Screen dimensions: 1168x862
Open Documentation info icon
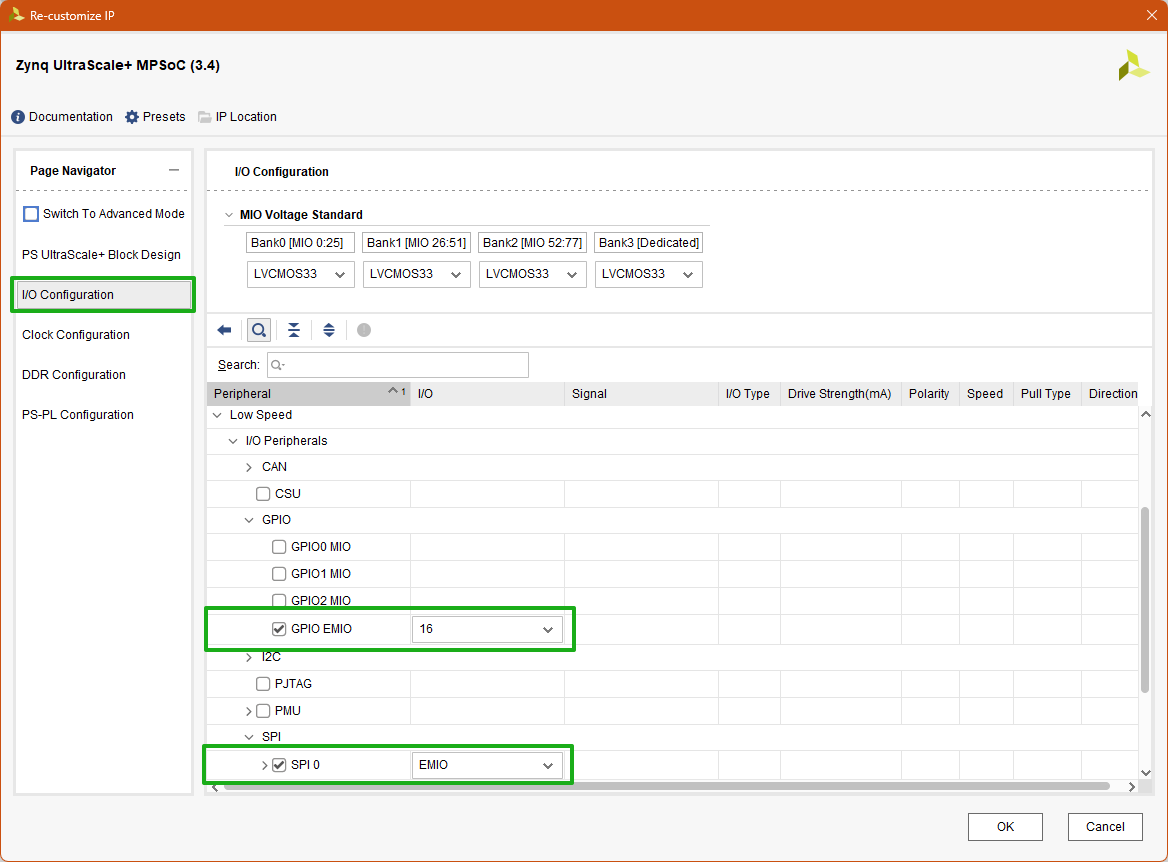point(18,117)
